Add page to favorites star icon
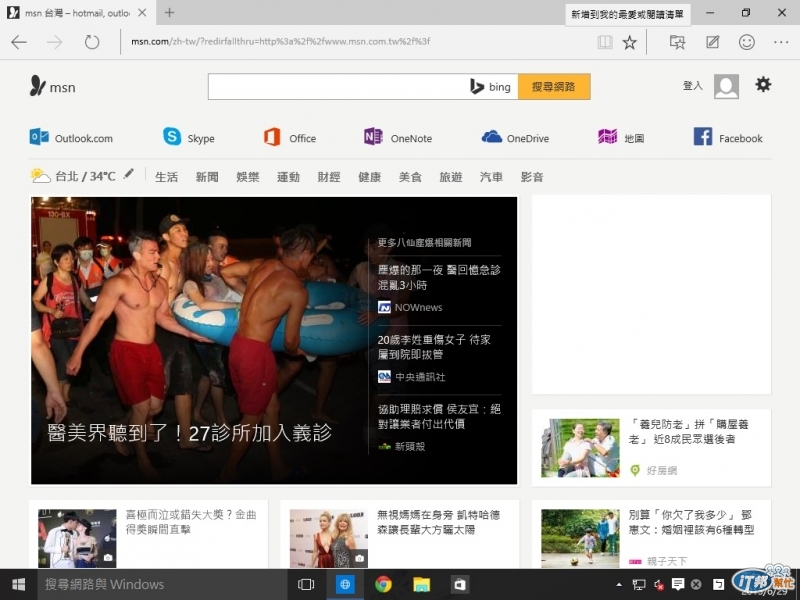Viewport: 800px width, 600px height. tap(630, 42)
